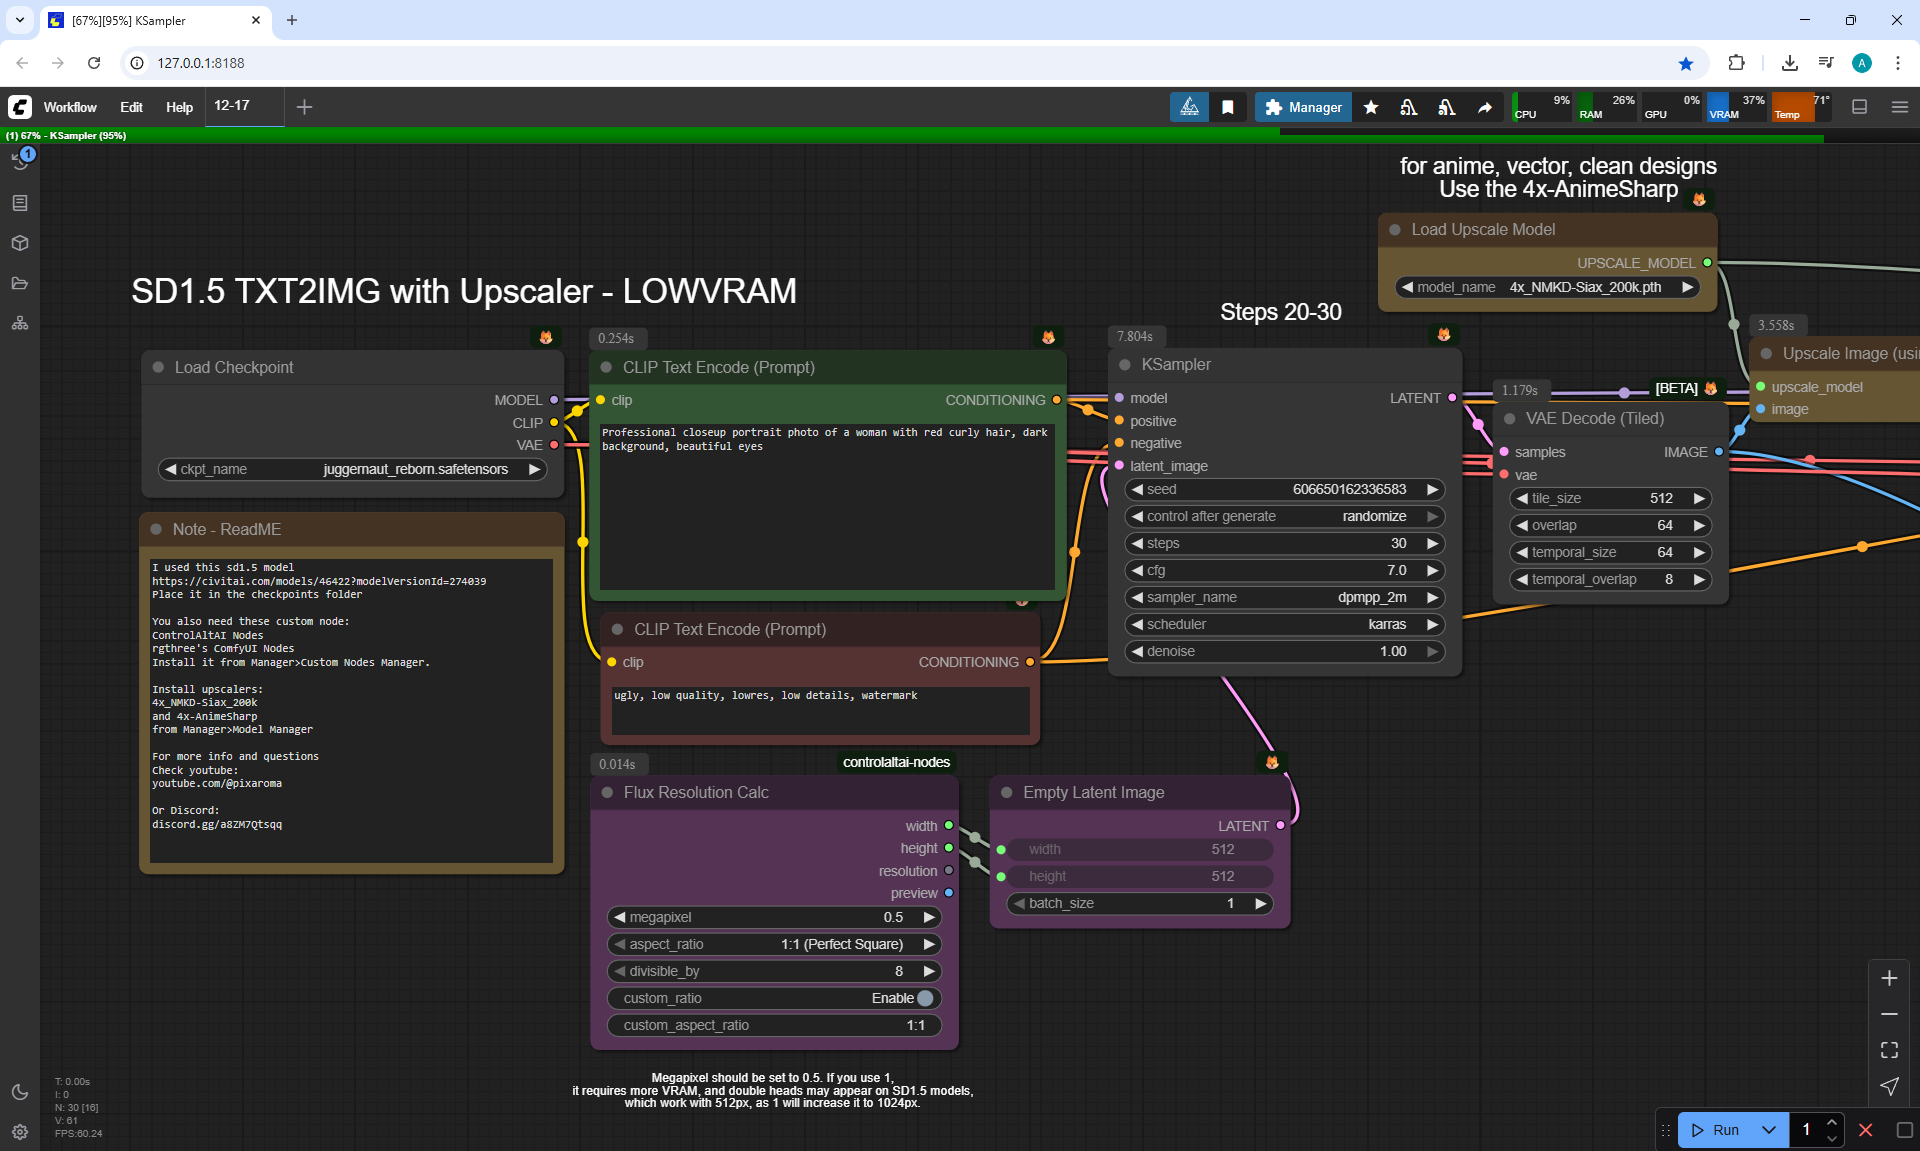Collapse the Load Checkpoint node via its dot
Image resolution: width=1920 pixels, height=1151 pixels.
click(x=158, y=367)
